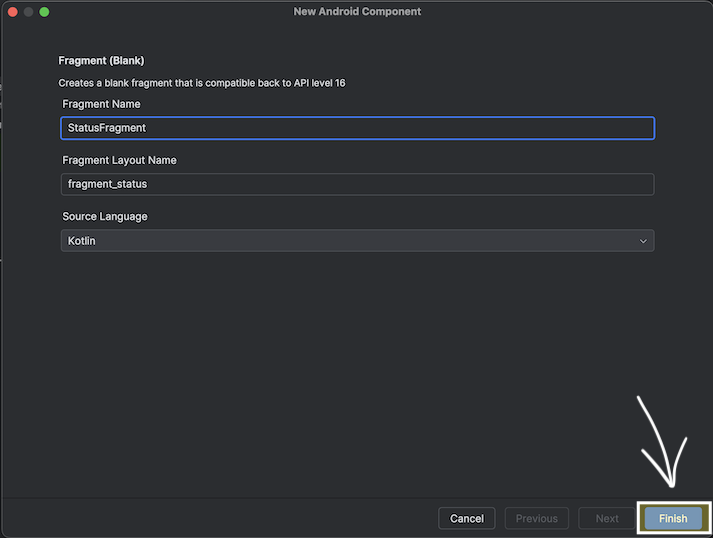Click the disabled Previous button
The image size is (713, 538).
pyautogui.click(x=537, y=518)
